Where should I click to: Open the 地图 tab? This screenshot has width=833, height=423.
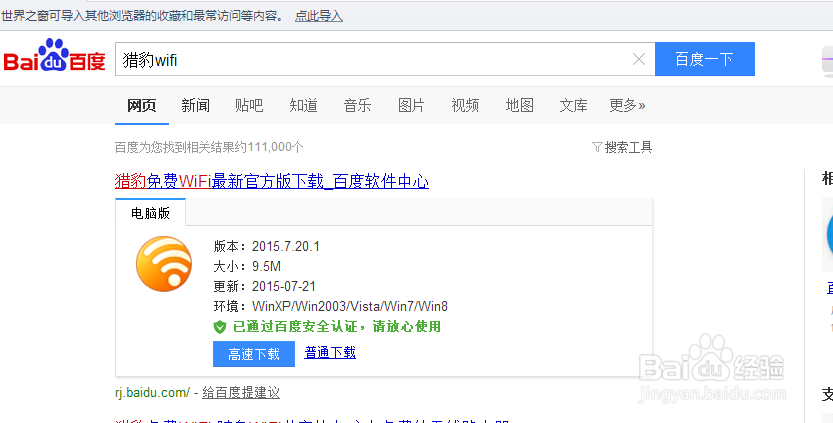pyautogui.click(x=519, y=105)
